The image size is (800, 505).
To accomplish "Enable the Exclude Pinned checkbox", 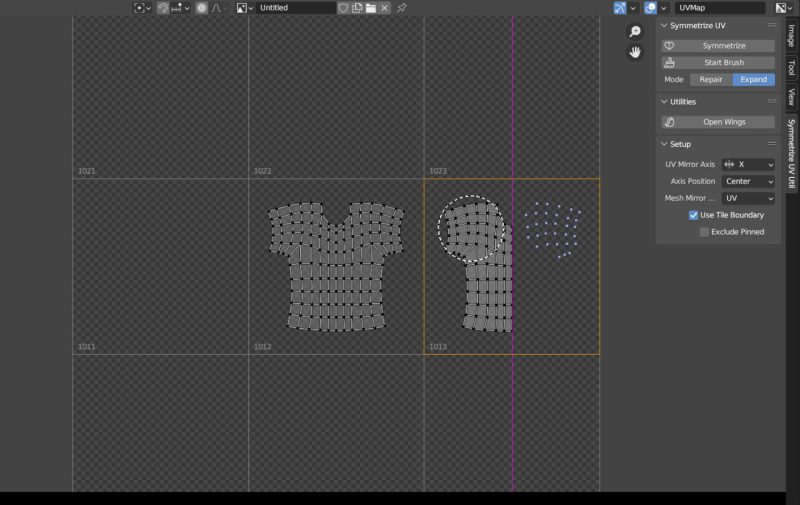I will (x=705, y=232).
